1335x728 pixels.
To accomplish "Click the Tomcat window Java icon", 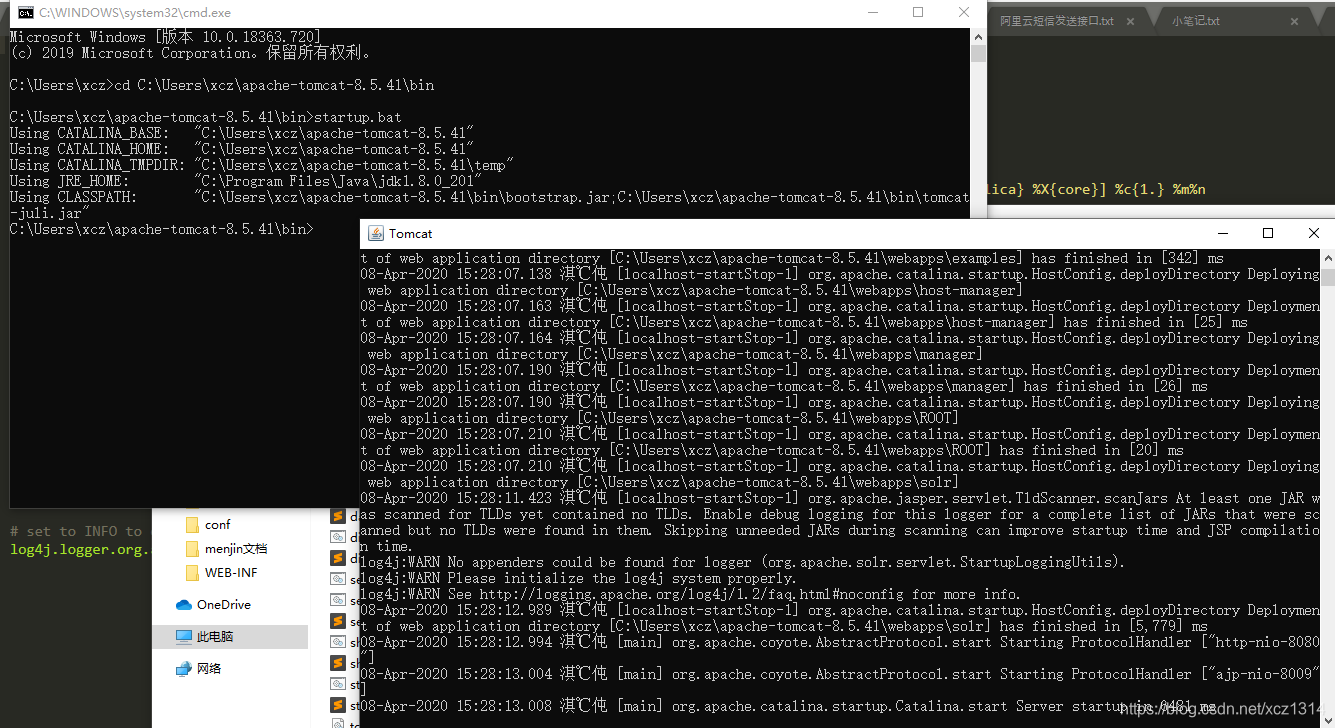I will (376, 233).
